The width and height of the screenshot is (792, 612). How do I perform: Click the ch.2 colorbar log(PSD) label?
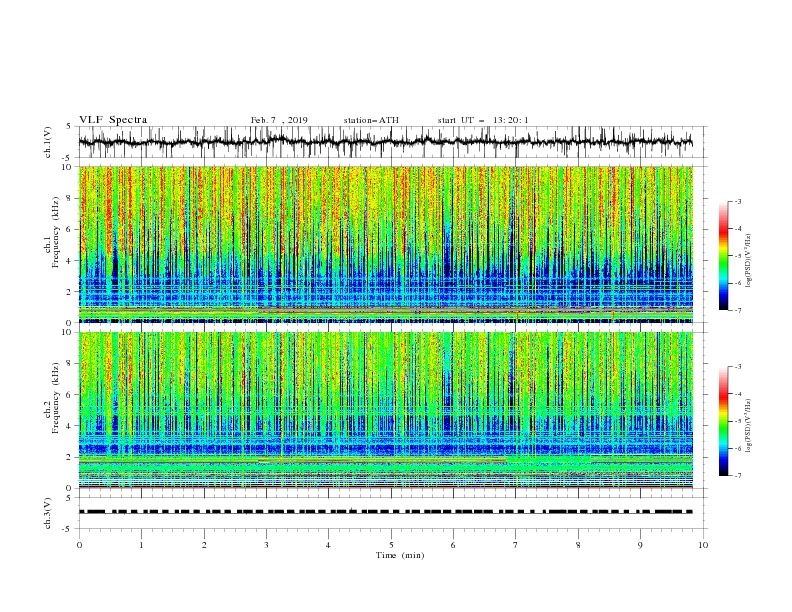pos(749,425)
